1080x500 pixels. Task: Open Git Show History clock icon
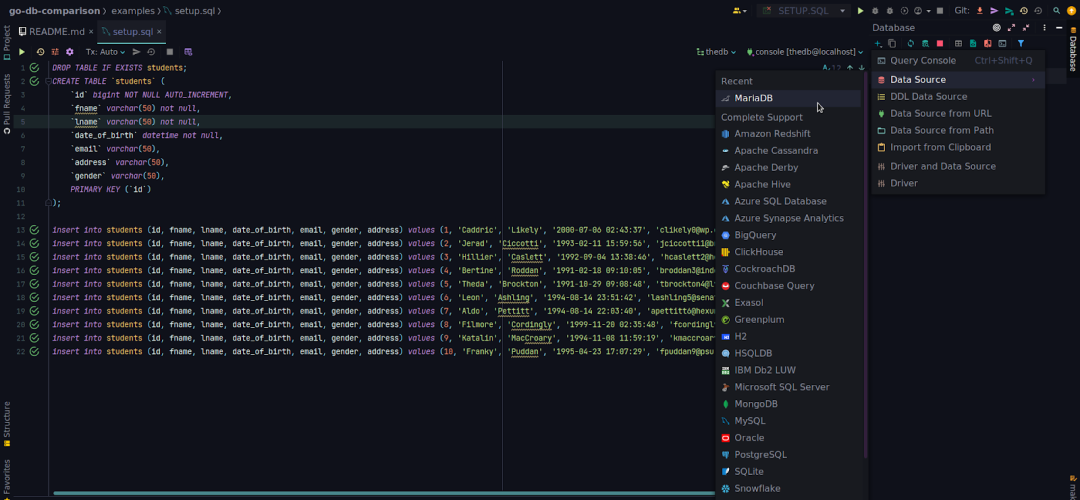(1024, 11)
